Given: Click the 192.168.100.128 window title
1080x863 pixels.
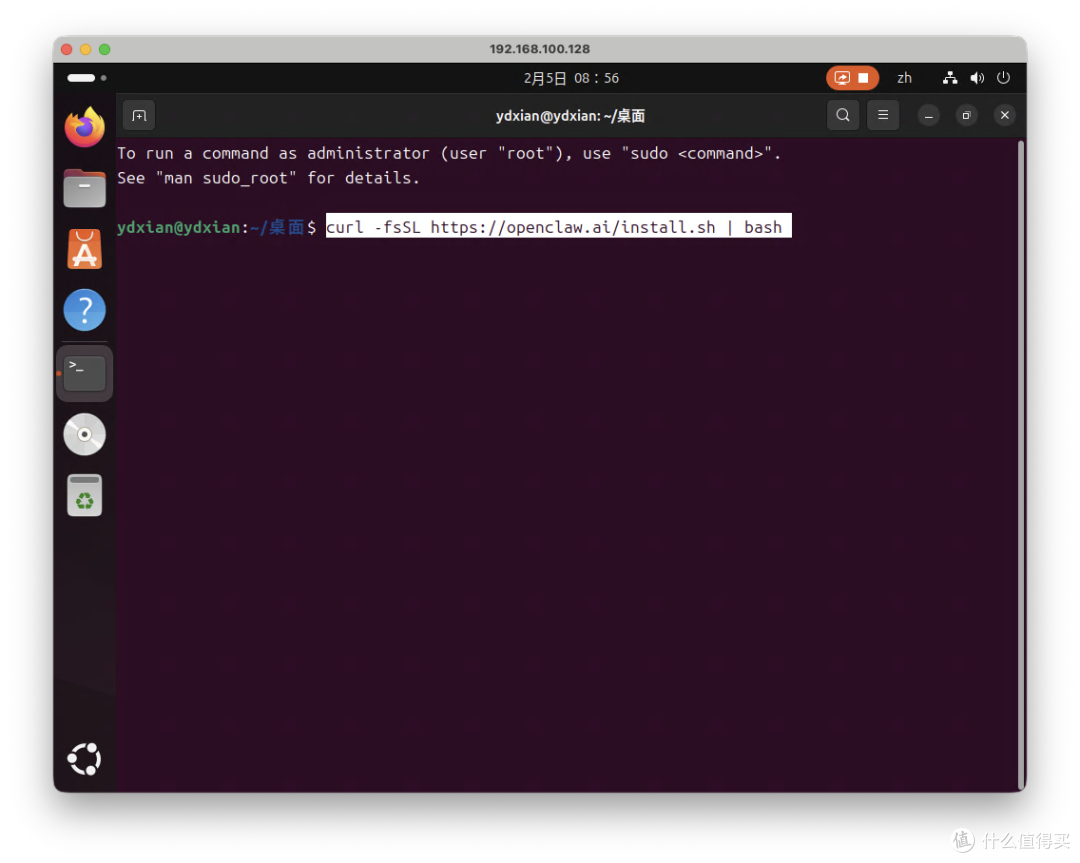Looking at the screenshot, I should point(539,49).
